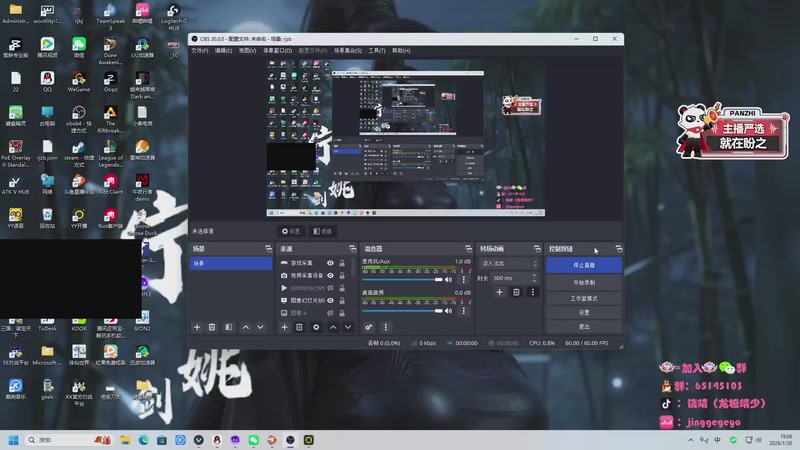
Task: Open 设置 button in controls panel
Action: 584,312
